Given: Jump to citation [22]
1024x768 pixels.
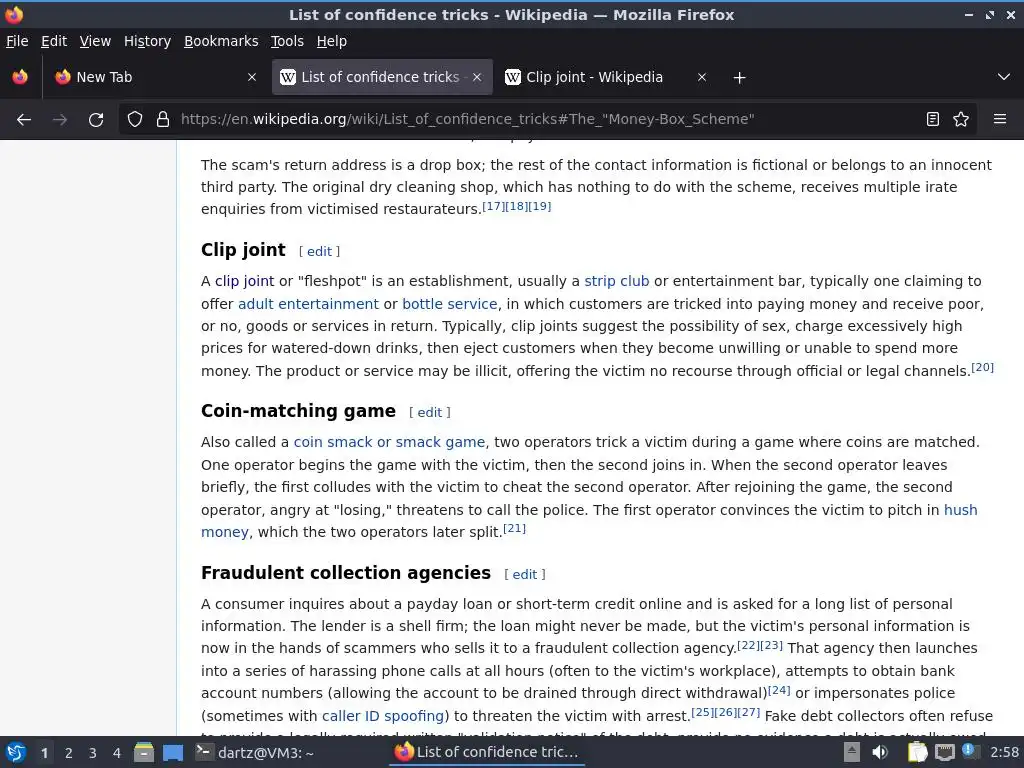Looking at the screenshot, I should (x=748, y=645).
